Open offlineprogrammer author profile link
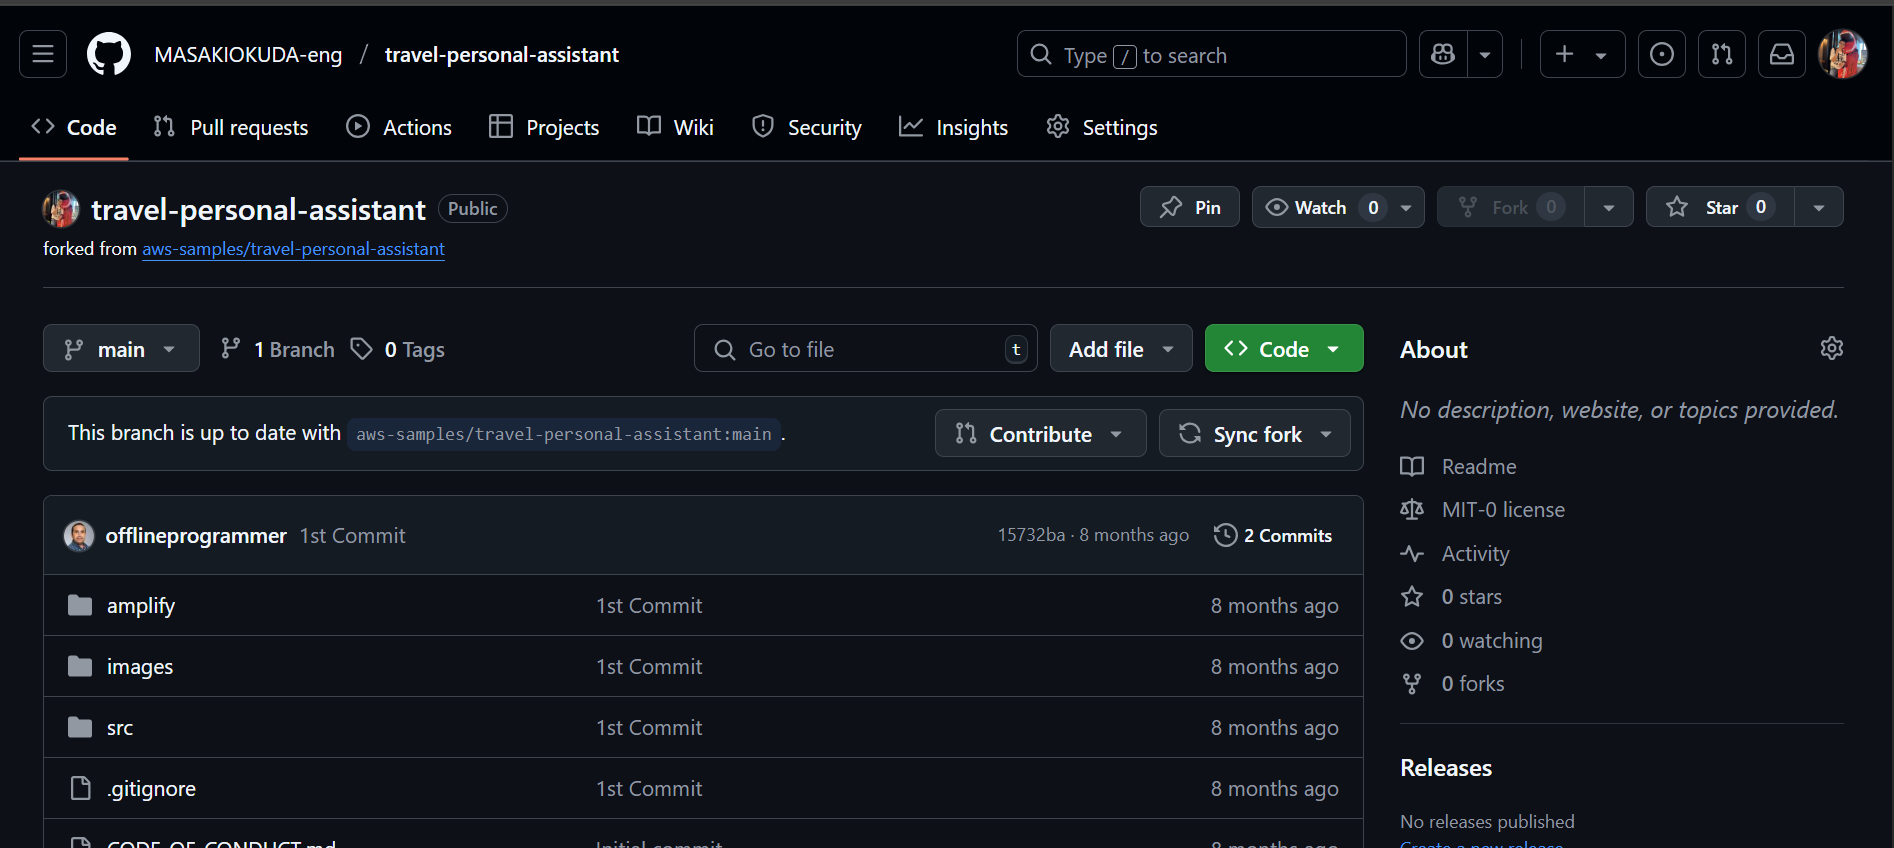Viewport: 1894px width, 848px height. [x=196, y=536]
